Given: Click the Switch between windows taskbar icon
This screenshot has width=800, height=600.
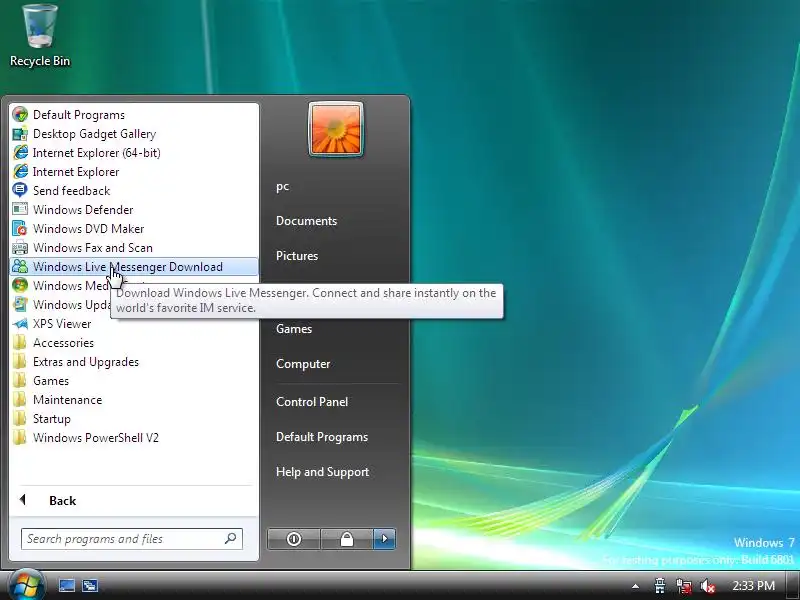Looking at the screenshot, I should [x=90, y=585].
